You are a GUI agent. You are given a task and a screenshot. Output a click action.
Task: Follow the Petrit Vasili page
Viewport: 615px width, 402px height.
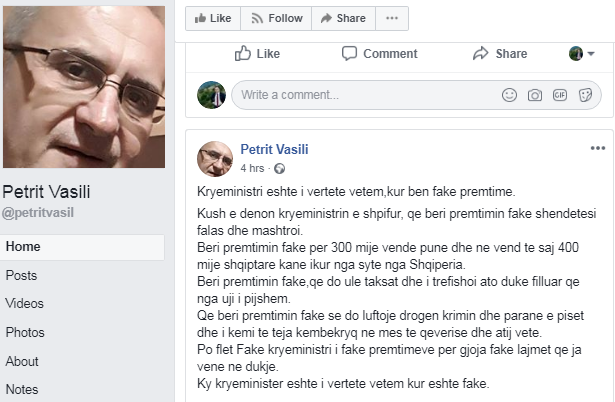(x=276, y=18)
